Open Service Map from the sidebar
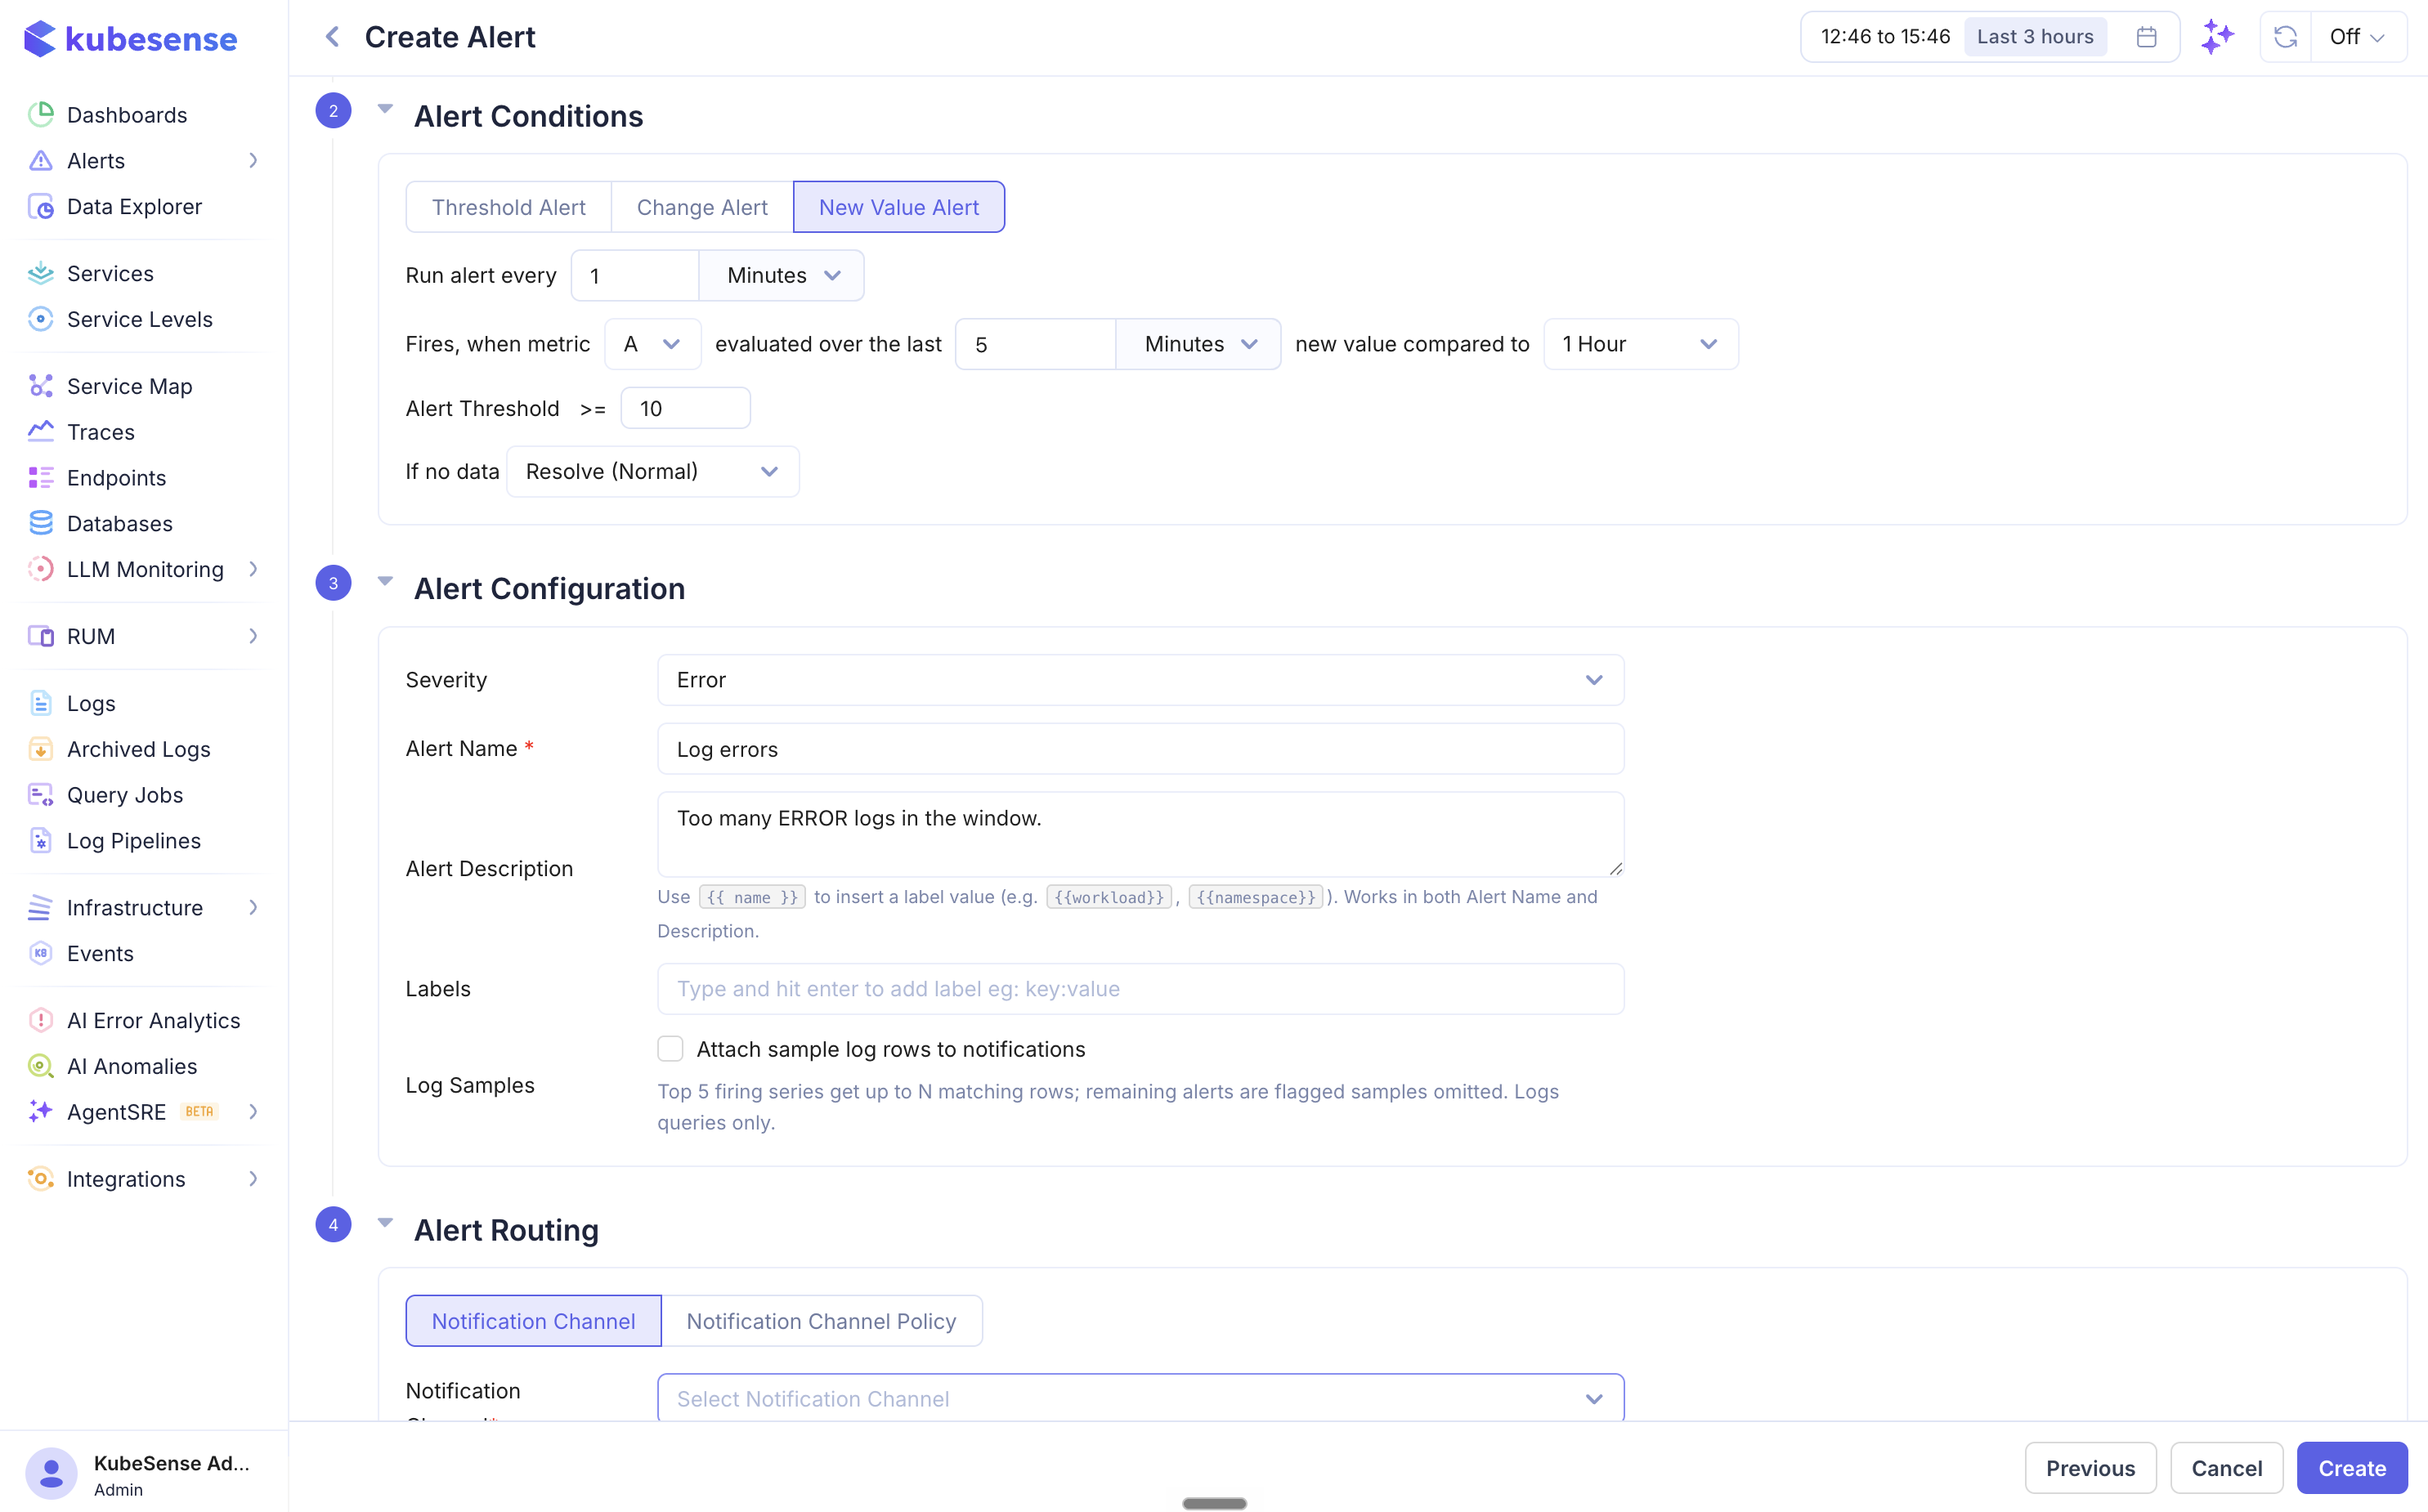 click(x=129, y=386)
